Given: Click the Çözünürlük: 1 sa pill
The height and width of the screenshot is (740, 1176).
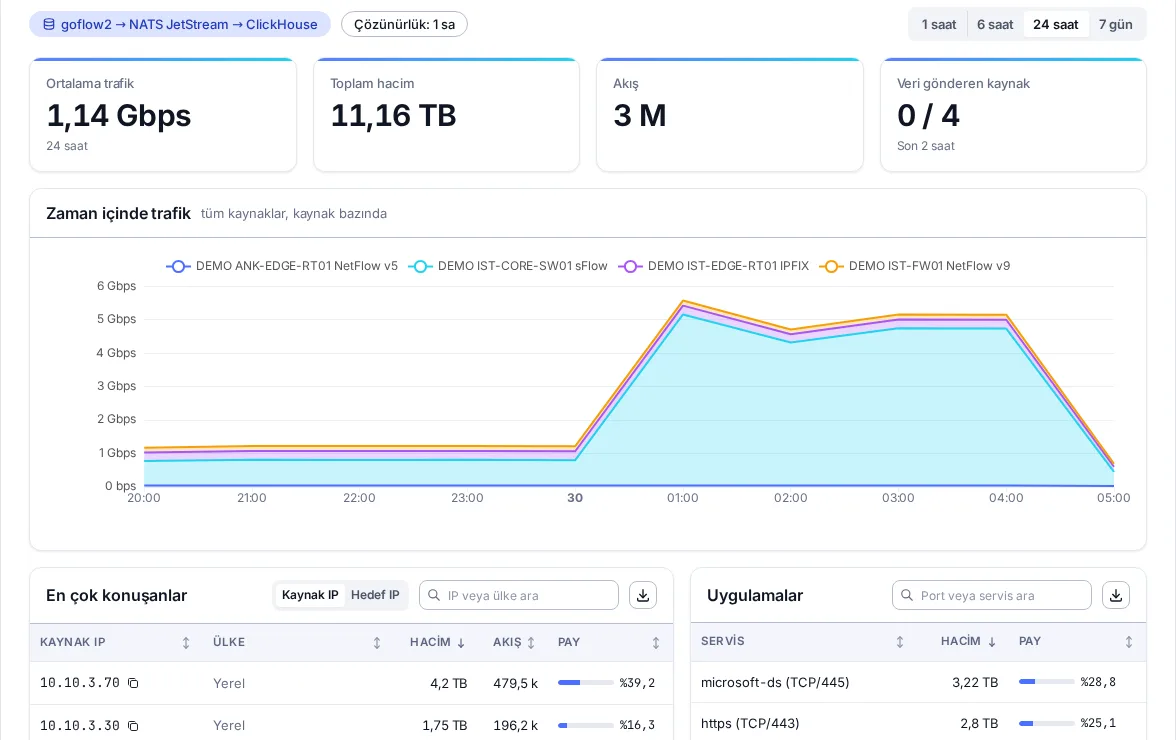Looking at the screenshot, I should (x=404, y=24).
